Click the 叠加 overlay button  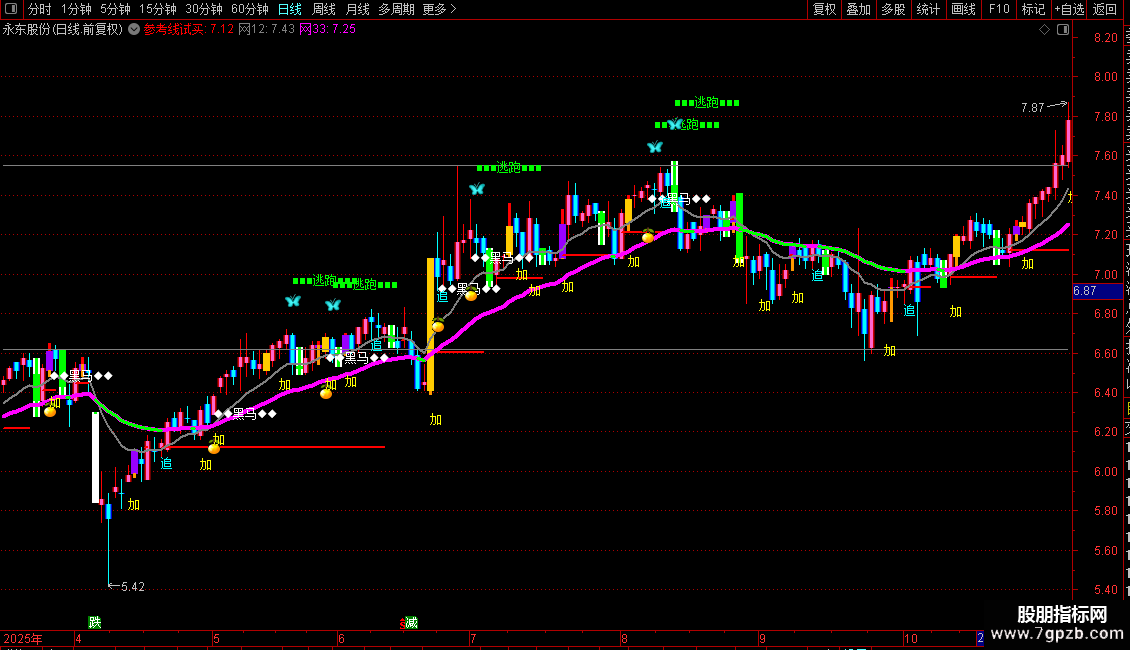[858, 9]
